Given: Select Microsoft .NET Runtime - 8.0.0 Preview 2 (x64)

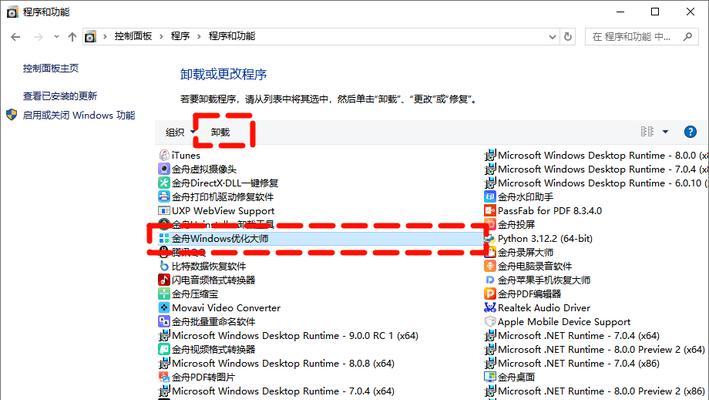Looking at the screenshot, I should click(x=601, y=349).
